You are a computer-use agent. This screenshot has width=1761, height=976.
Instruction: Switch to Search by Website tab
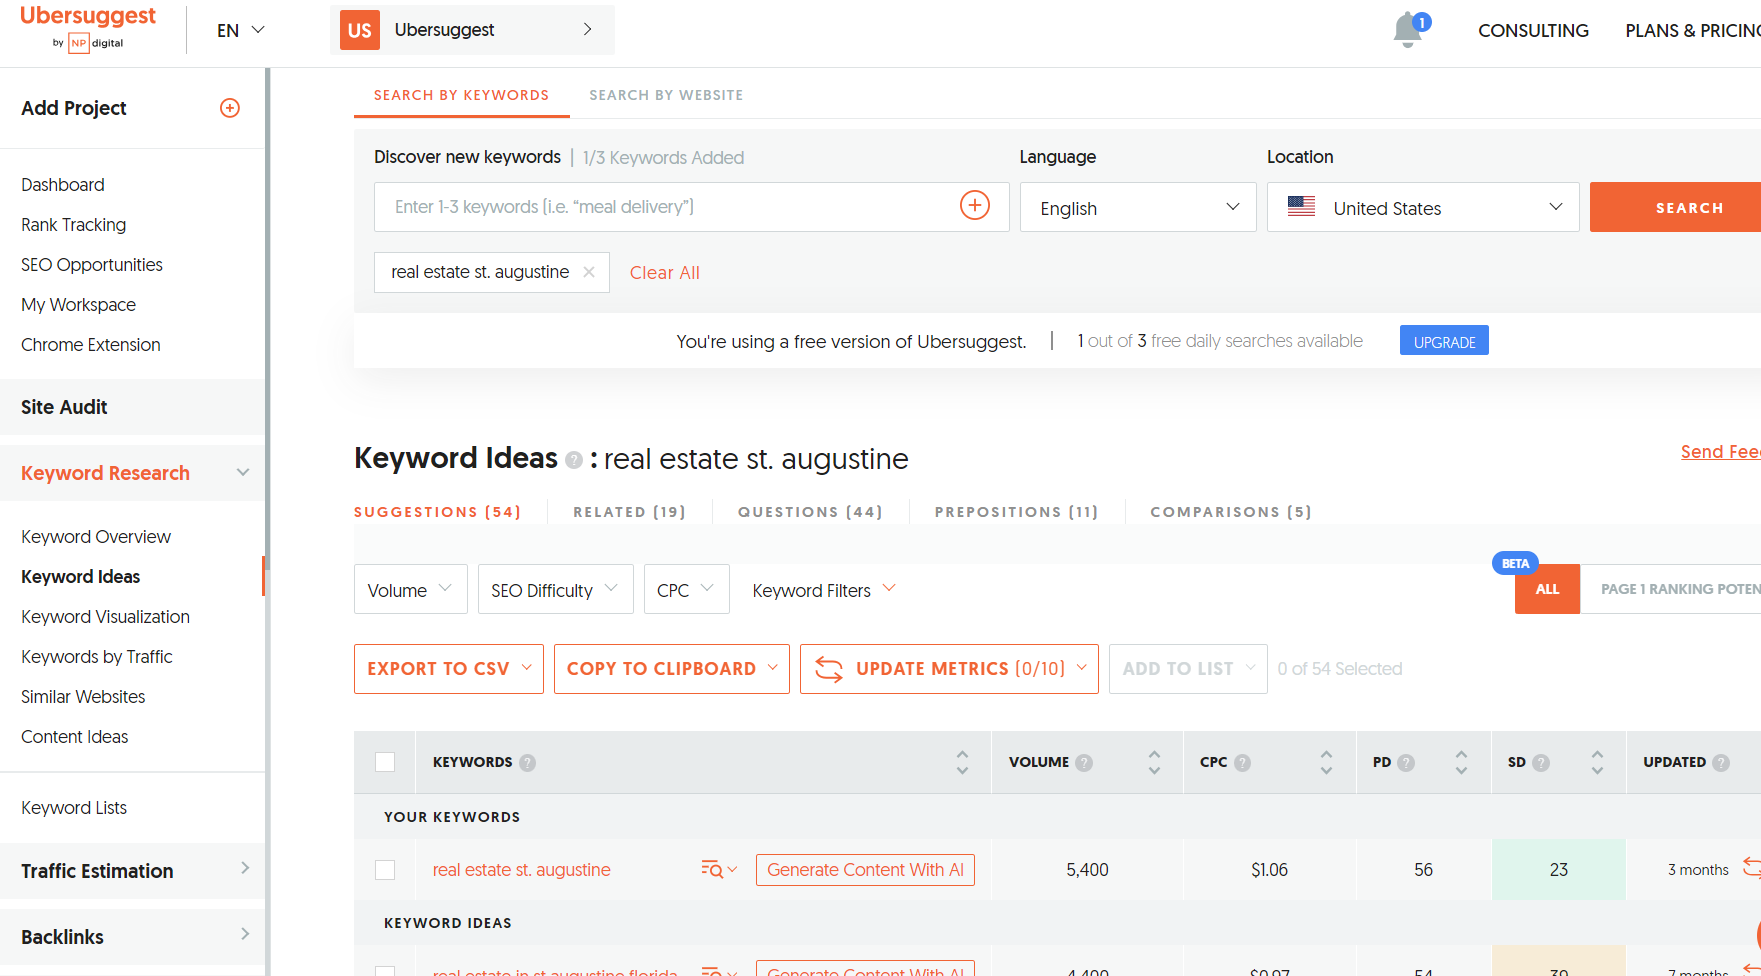[666, 95]
